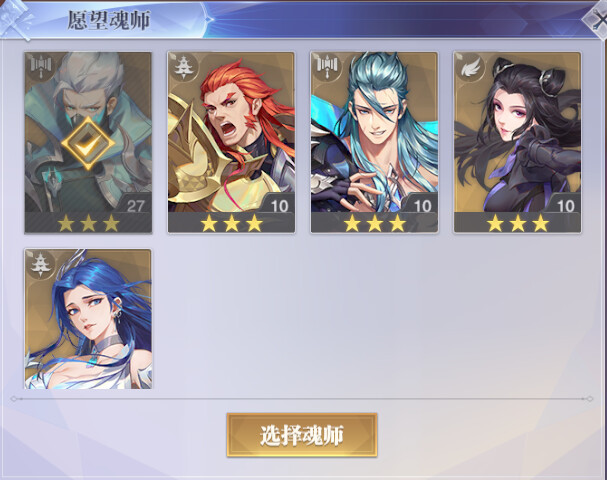Click the 愿望魂师 title header
The image size is (607, 480).
108,20
